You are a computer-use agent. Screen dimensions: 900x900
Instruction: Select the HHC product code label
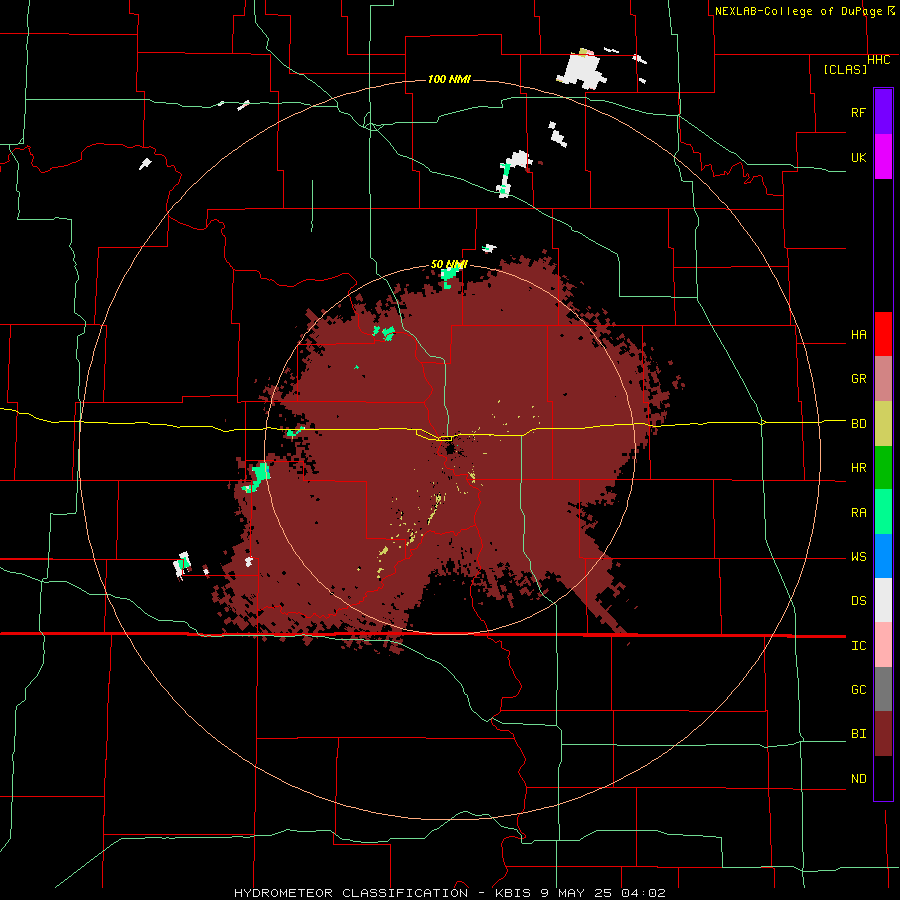coord(878,60)
